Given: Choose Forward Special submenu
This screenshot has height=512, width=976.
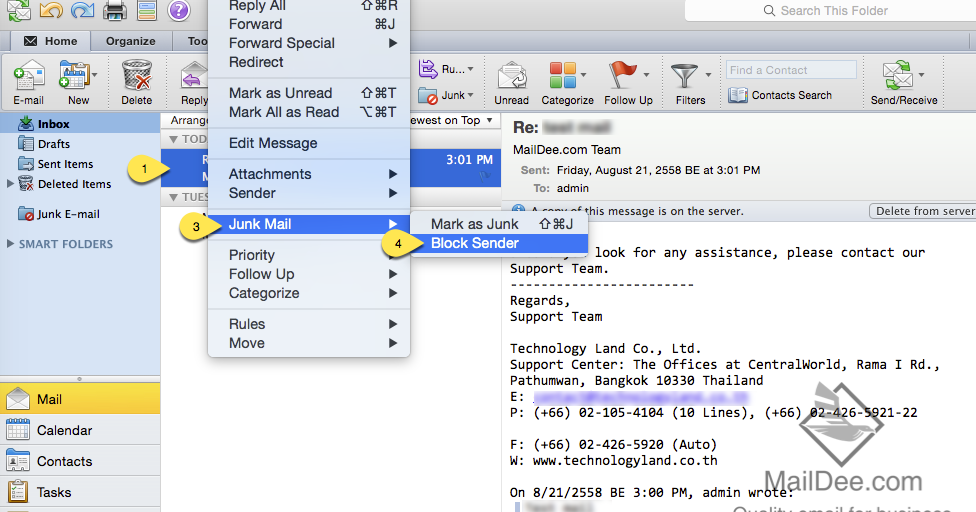Looking at the screenshot, I should [x=309, y=43].
